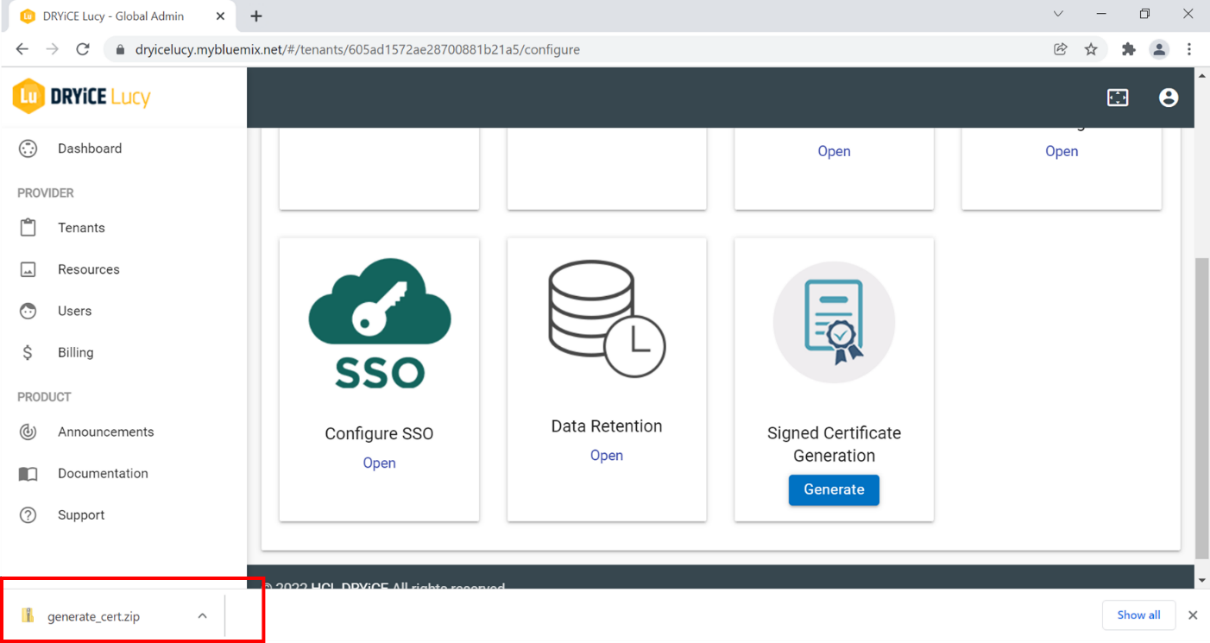
Task: Click the Support question mark icon
Action: point(28,515)
